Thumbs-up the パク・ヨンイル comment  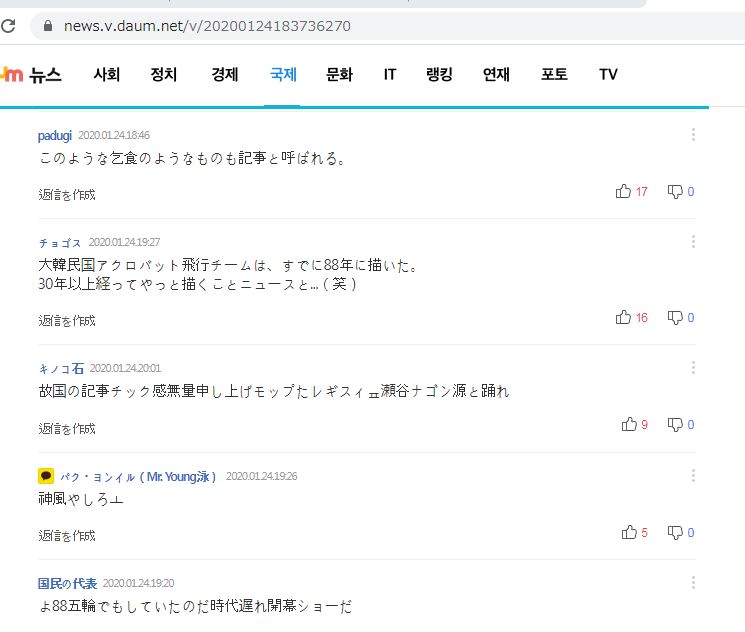(x=629, y=532)
